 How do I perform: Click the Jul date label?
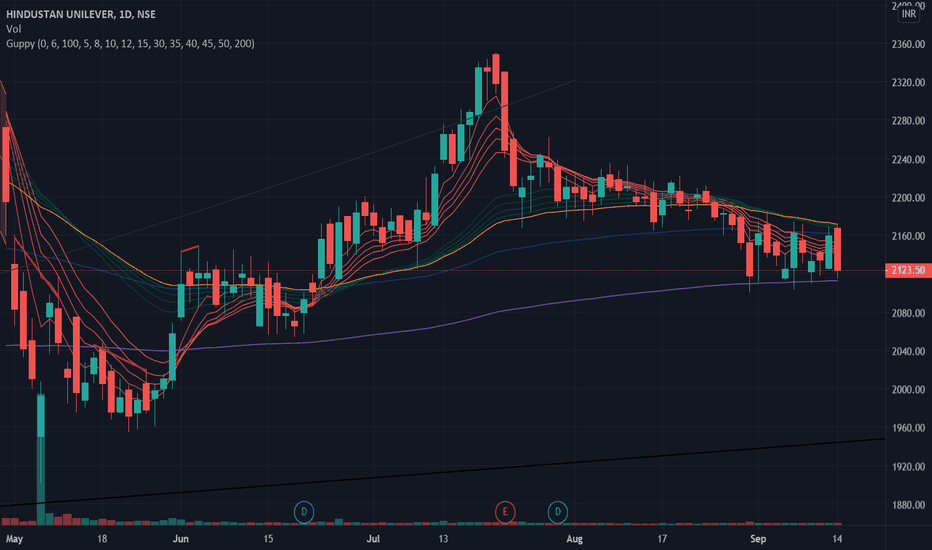click(373, 539)
